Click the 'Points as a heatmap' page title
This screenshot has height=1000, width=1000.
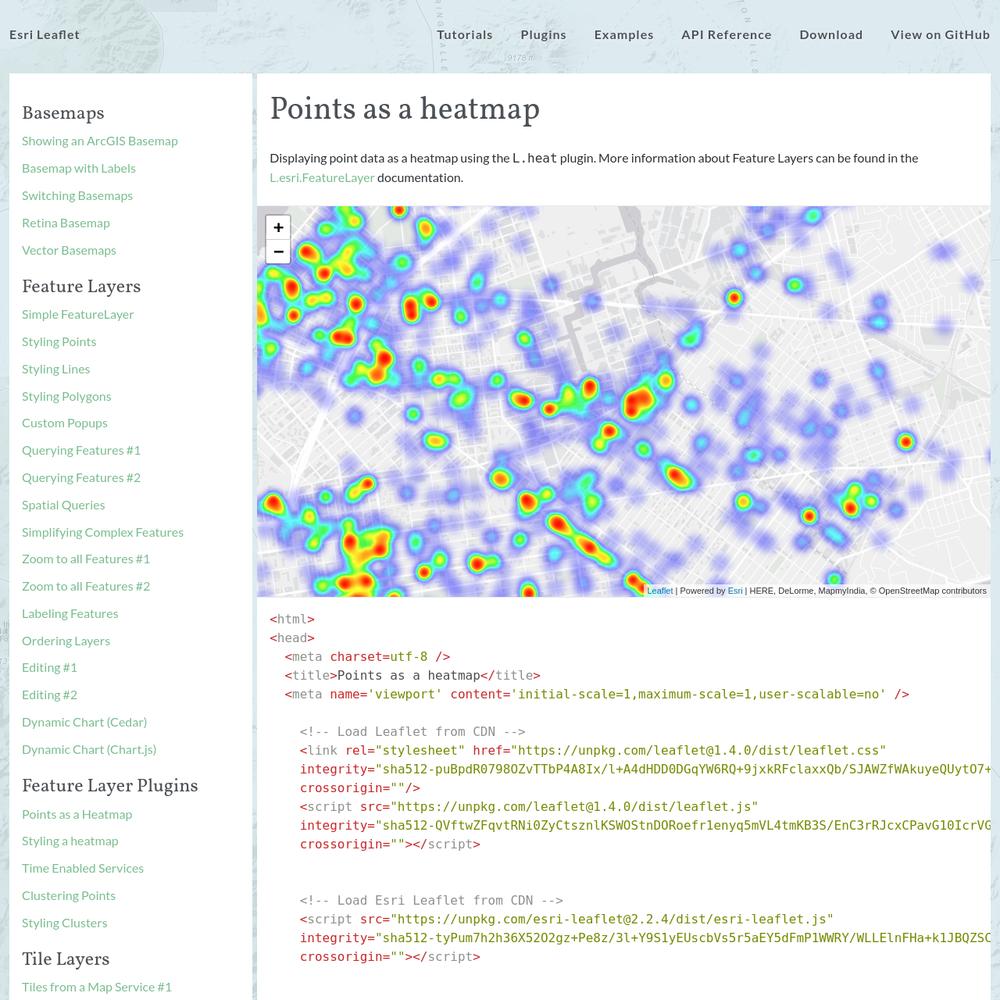[405, 109]
